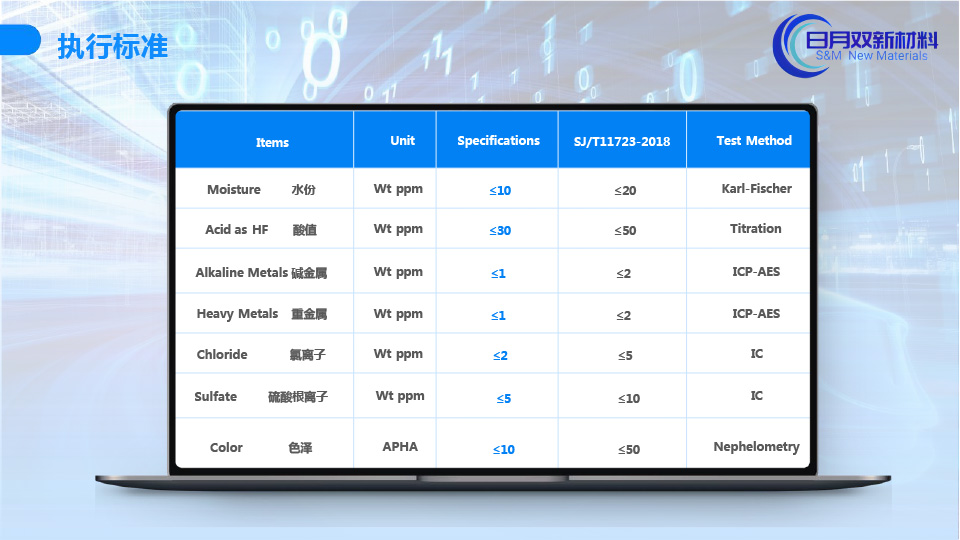Click the Test Method column header
This screenshot has width=960, height=540.
click(754, 140)
